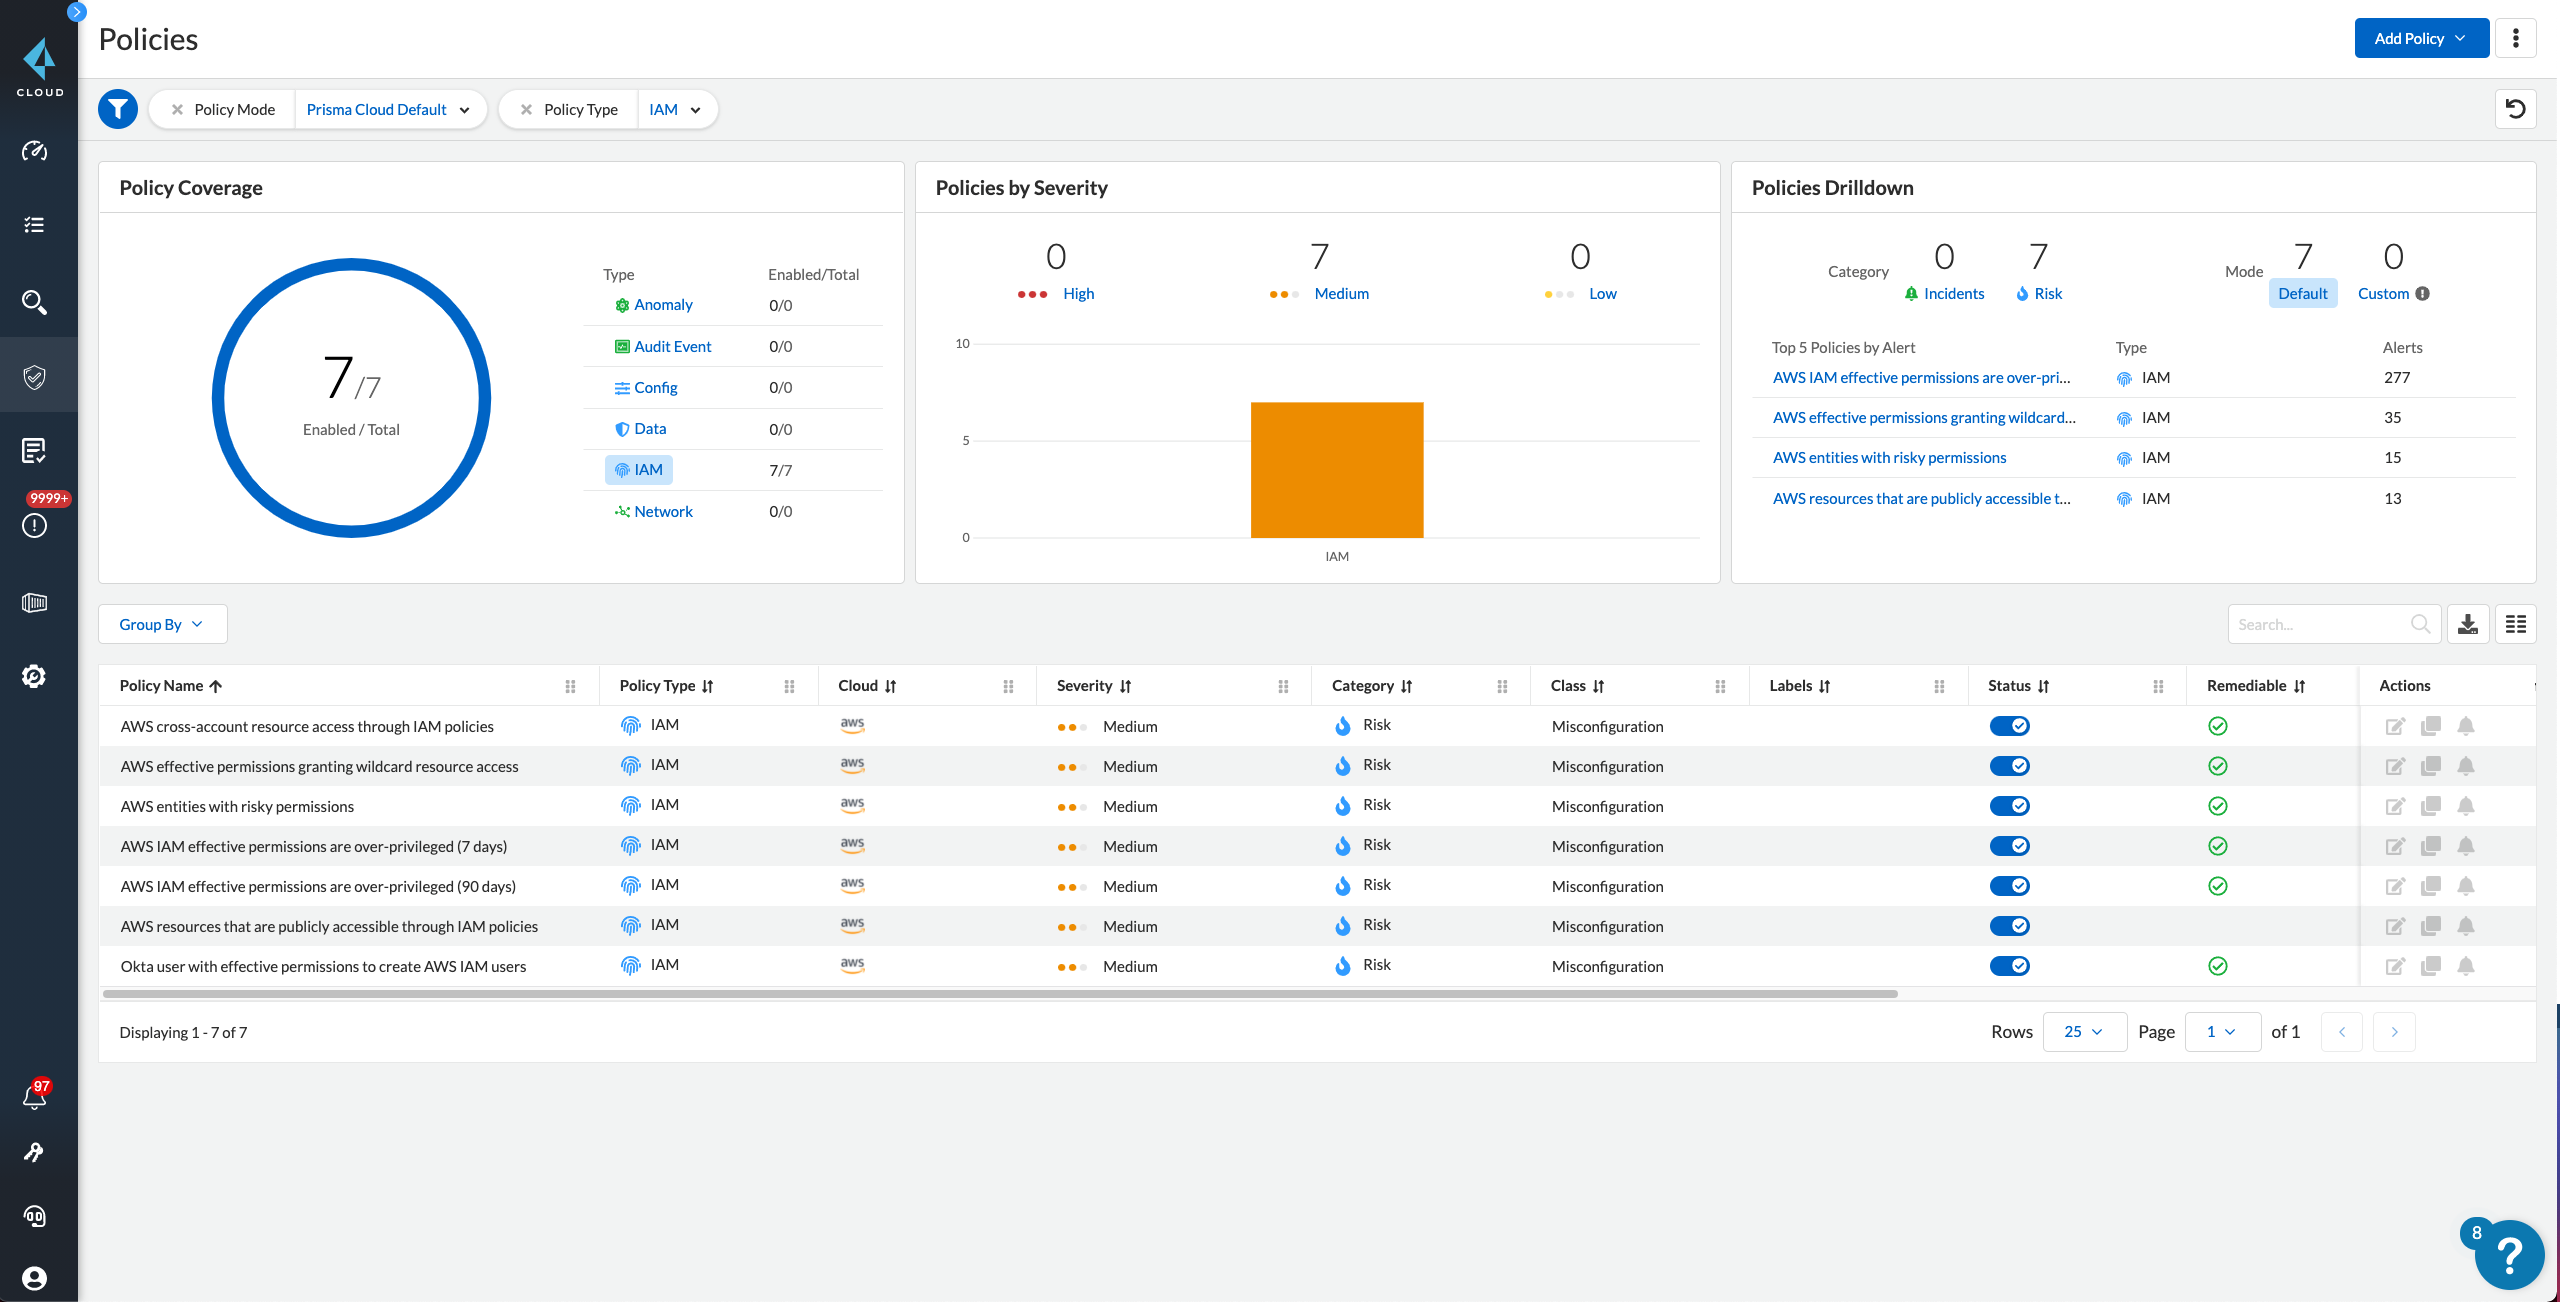Click the download icon in policies list
2560x1302 pixels.
coord(2469,623)
